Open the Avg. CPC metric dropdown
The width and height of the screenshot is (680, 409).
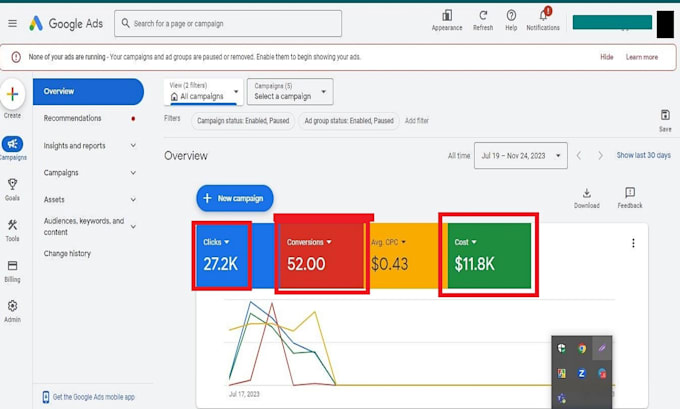click(x=389, y=242)
